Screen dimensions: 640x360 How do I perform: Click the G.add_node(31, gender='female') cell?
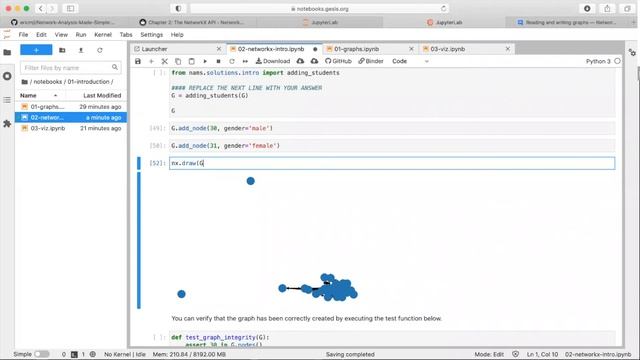coord(392,146)
